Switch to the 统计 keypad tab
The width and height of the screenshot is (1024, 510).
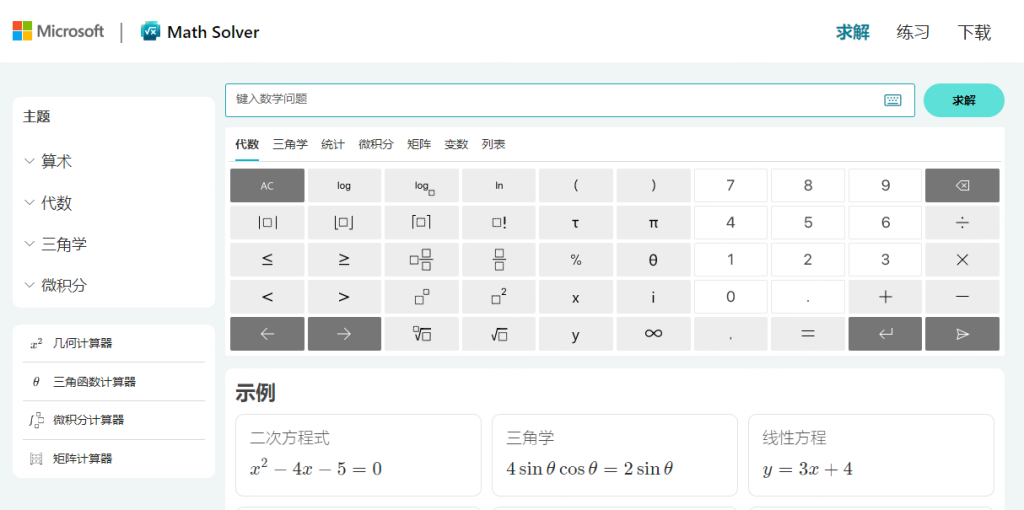[333, 145]
